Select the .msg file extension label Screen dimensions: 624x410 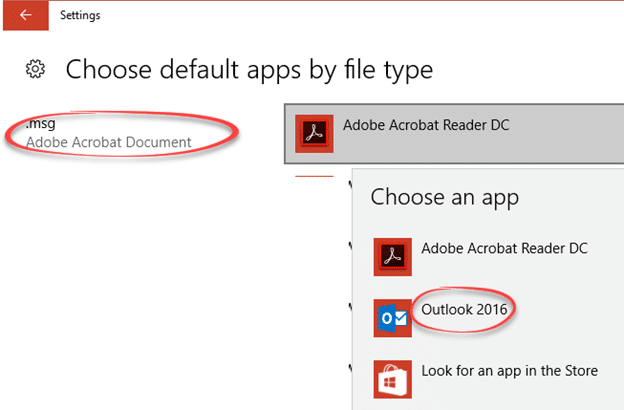pyautogui.click(x=40, y=124)
